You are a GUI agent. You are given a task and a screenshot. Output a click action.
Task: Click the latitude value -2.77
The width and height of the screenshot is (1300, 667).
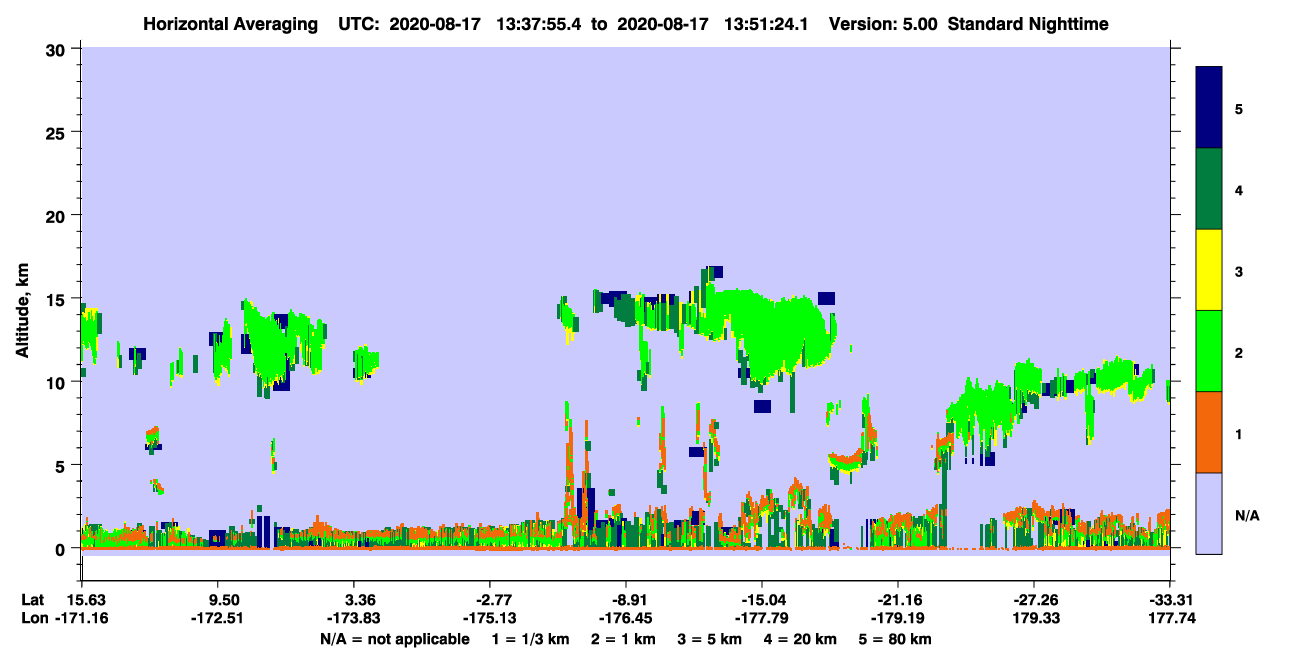point(489,600)
